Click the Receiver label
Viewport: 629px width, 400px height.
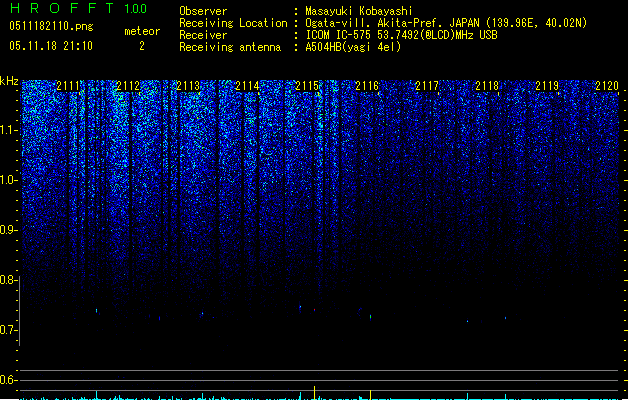203,35
